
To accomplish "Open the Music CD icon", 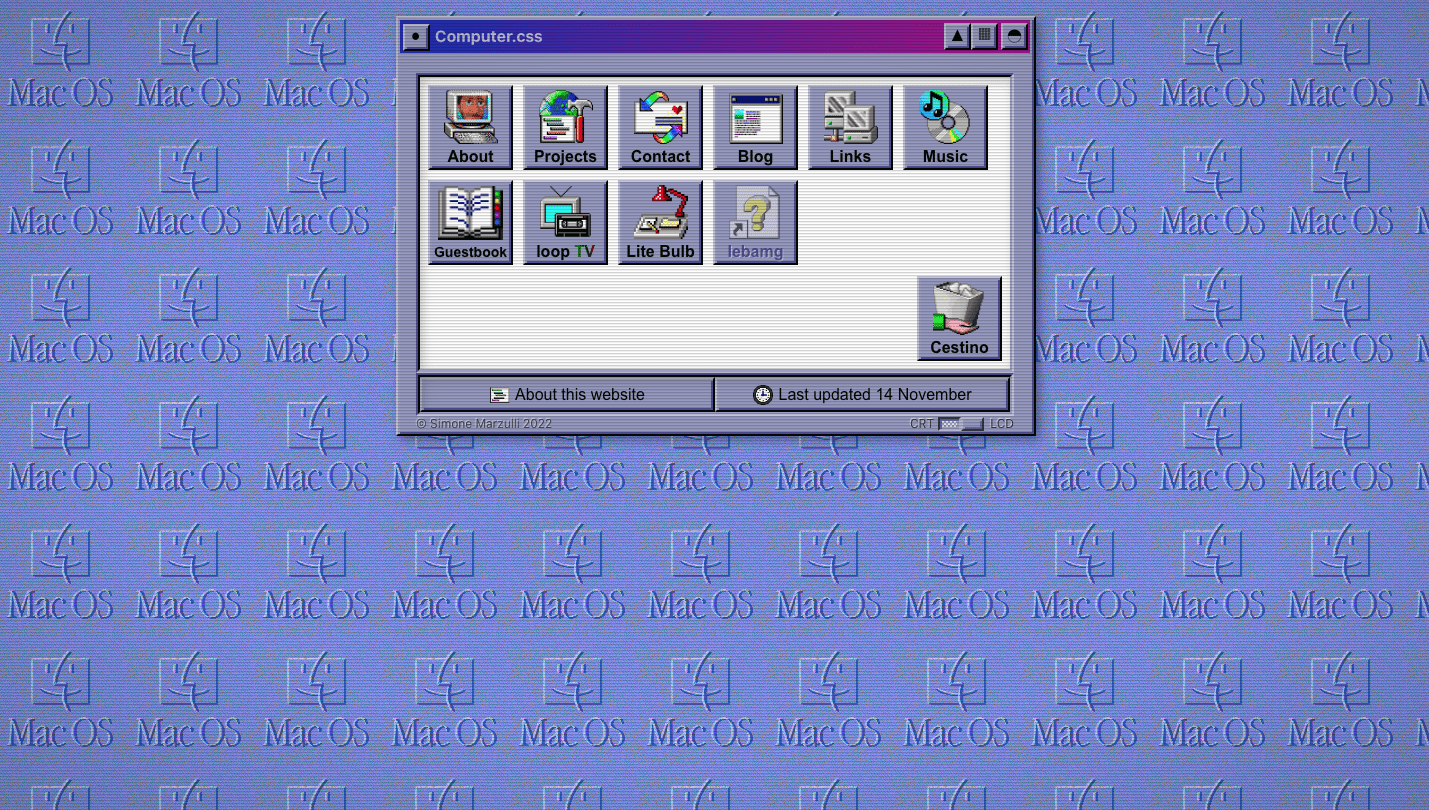I will [x=945, y=127].
